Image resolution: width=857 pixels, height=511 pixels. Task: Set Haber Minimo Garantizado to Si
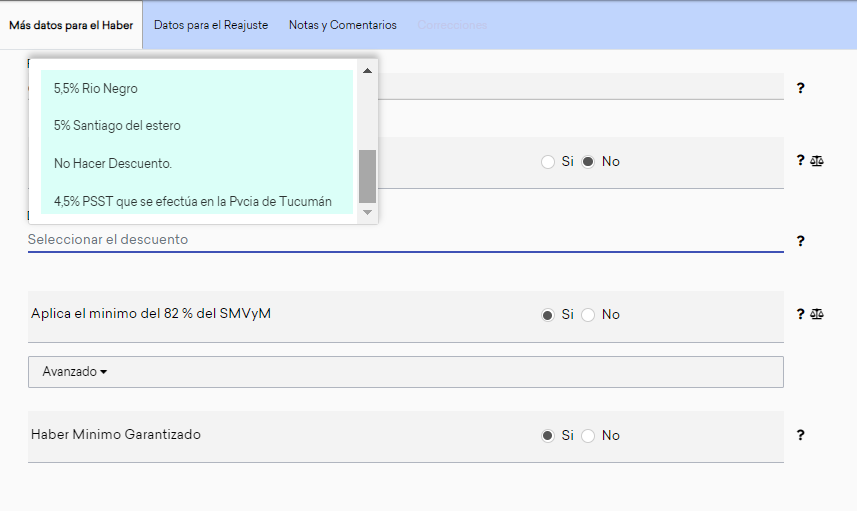pos(548,436)
